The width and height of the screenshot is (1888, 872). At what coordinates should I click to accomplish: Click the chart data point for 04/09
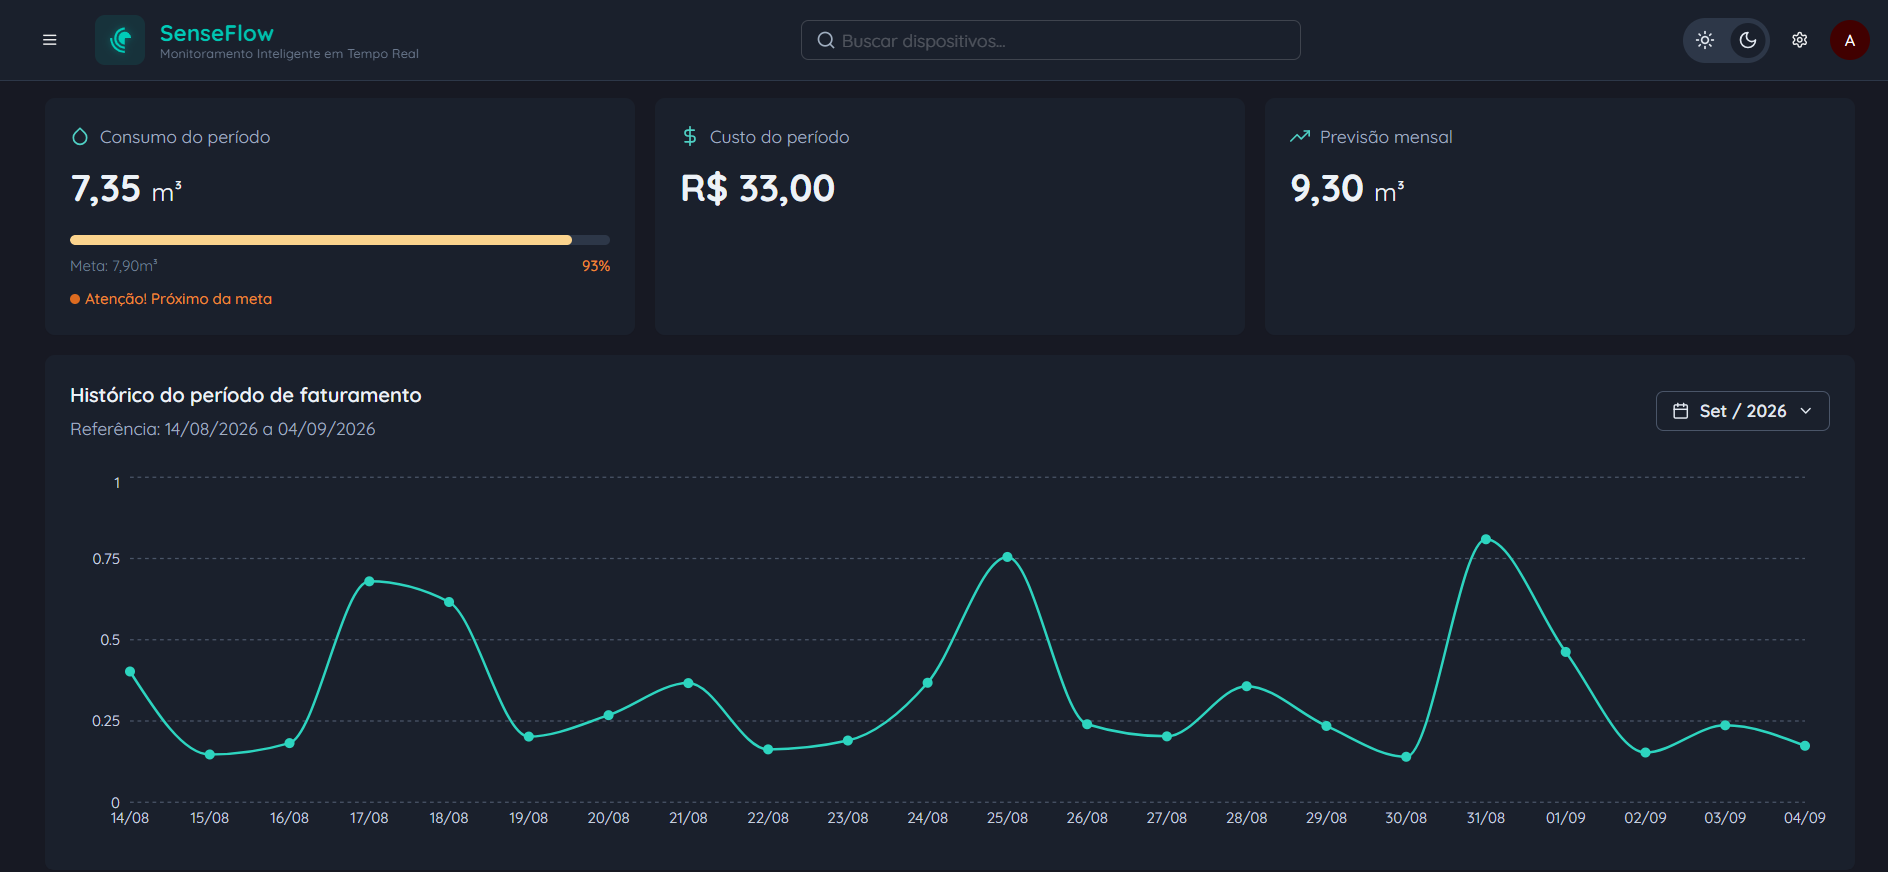click(x=1805, y=746)
